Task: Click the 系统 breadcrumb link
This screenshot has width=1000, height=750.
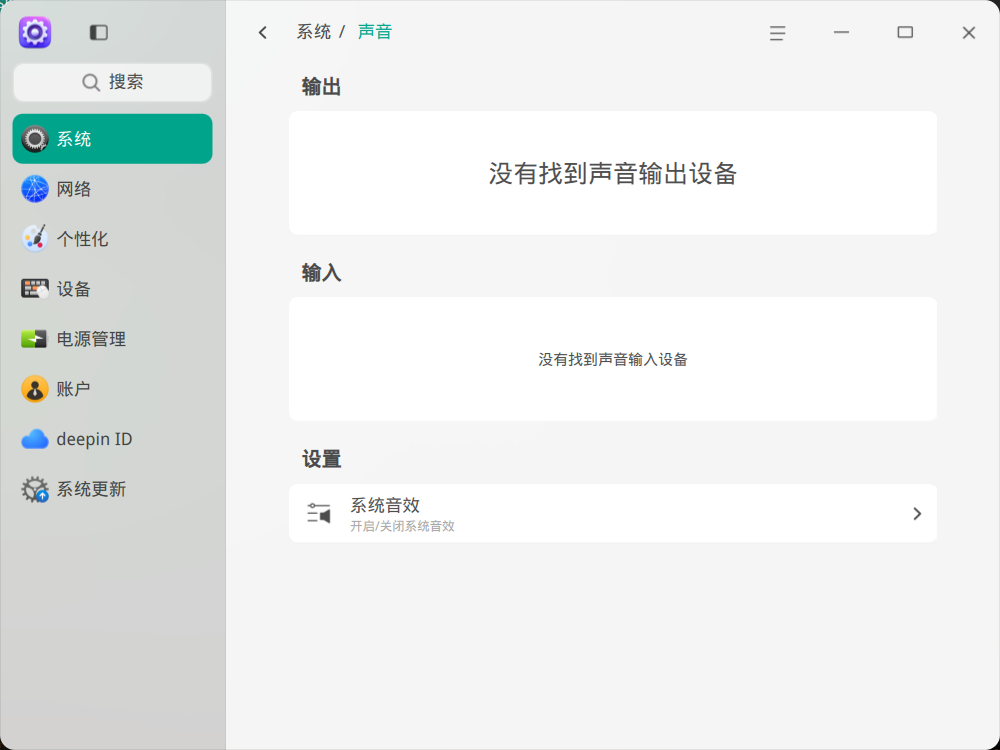Action: 314,32
